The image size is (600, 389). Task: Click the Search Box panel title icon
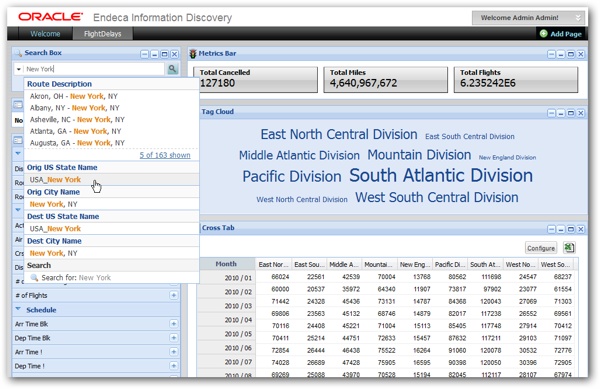pos(18,53)
